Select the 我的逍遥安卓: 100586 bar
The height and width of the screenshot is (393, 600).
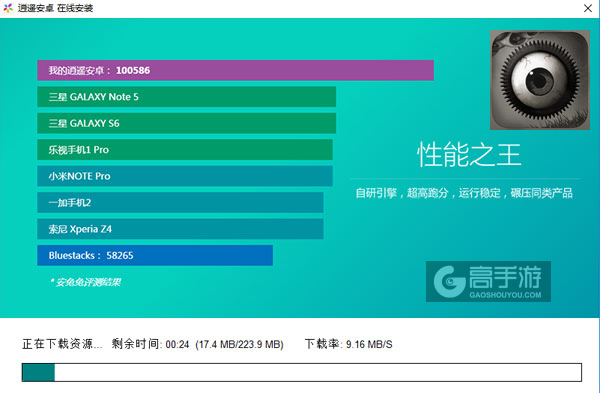coord(235,70)
